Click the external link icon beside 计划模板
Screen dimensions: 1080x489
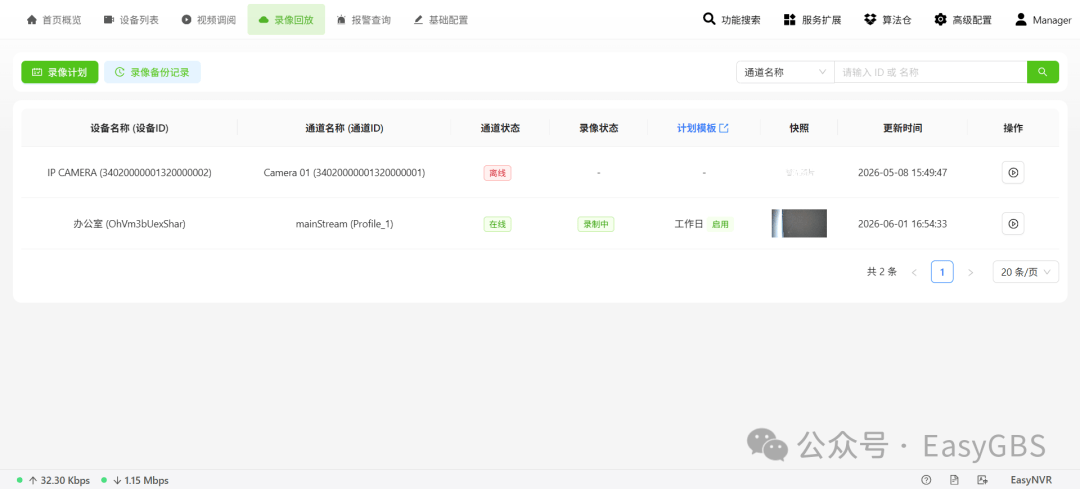pos(723,128)
